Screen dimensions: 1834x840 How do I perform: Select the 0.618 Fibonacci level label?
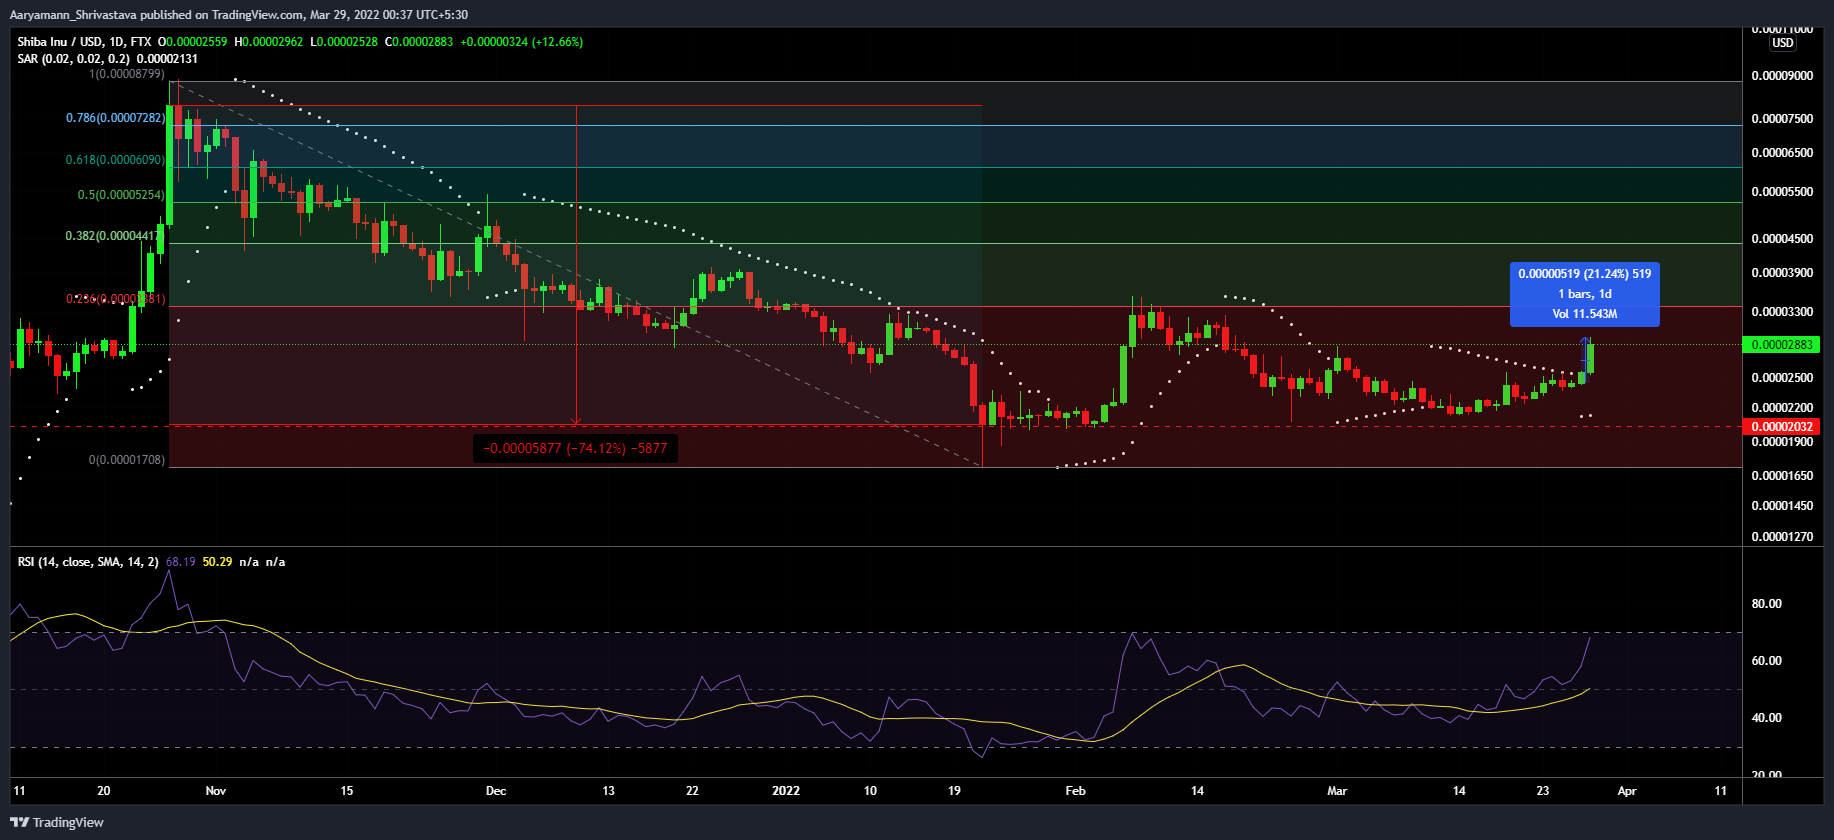(115, 160)
